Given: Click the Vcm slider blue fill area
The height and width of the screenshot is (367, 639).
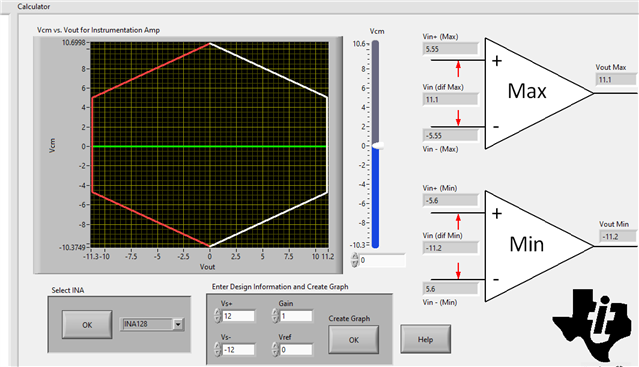Looking at the screenshot, I should click(375, 198).
